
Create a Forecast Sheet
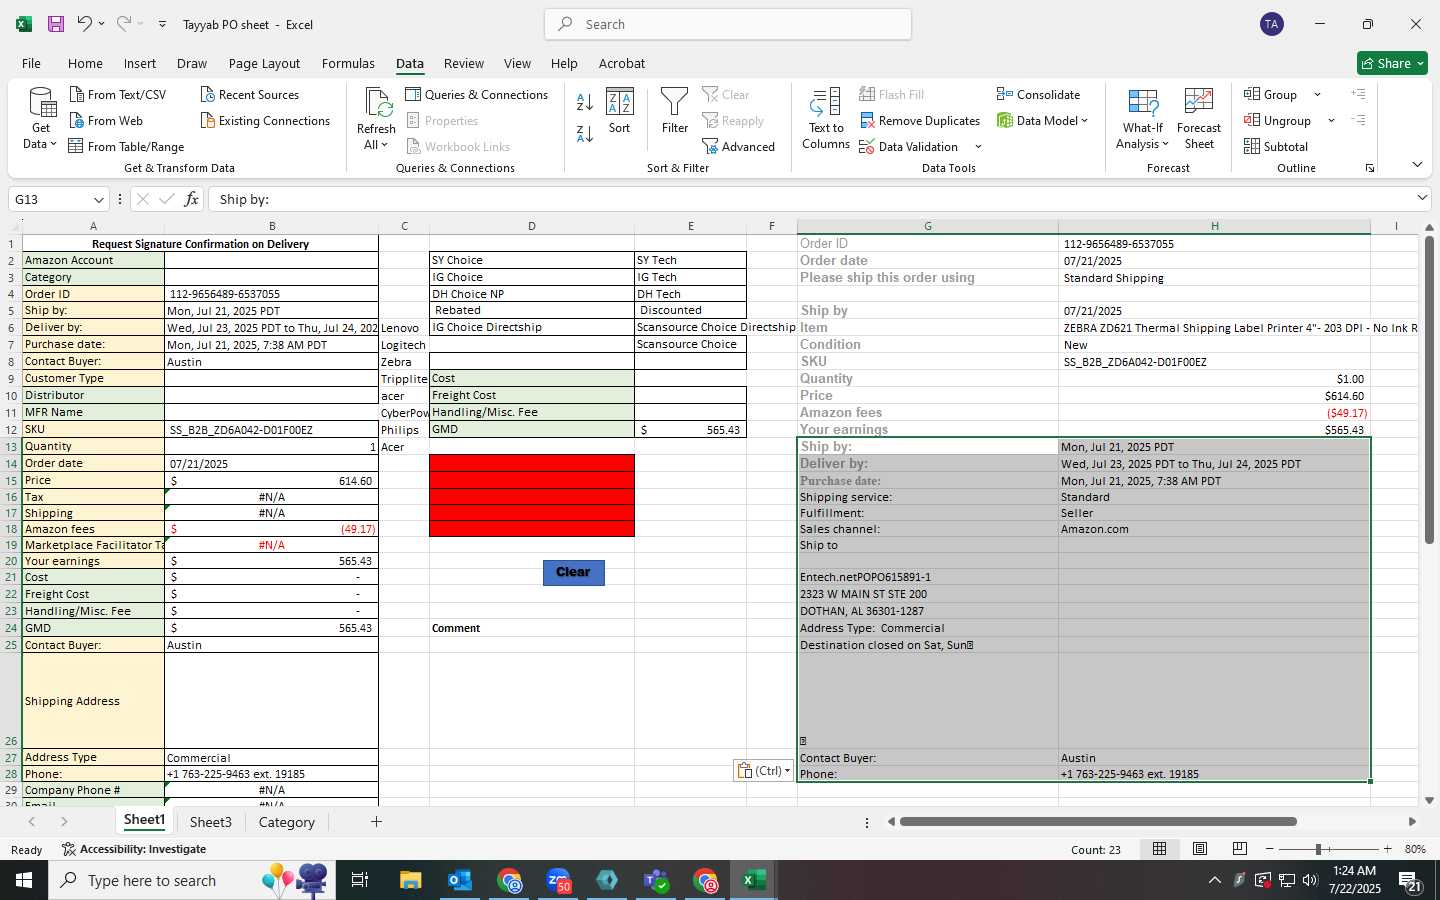pos(1199,118)
